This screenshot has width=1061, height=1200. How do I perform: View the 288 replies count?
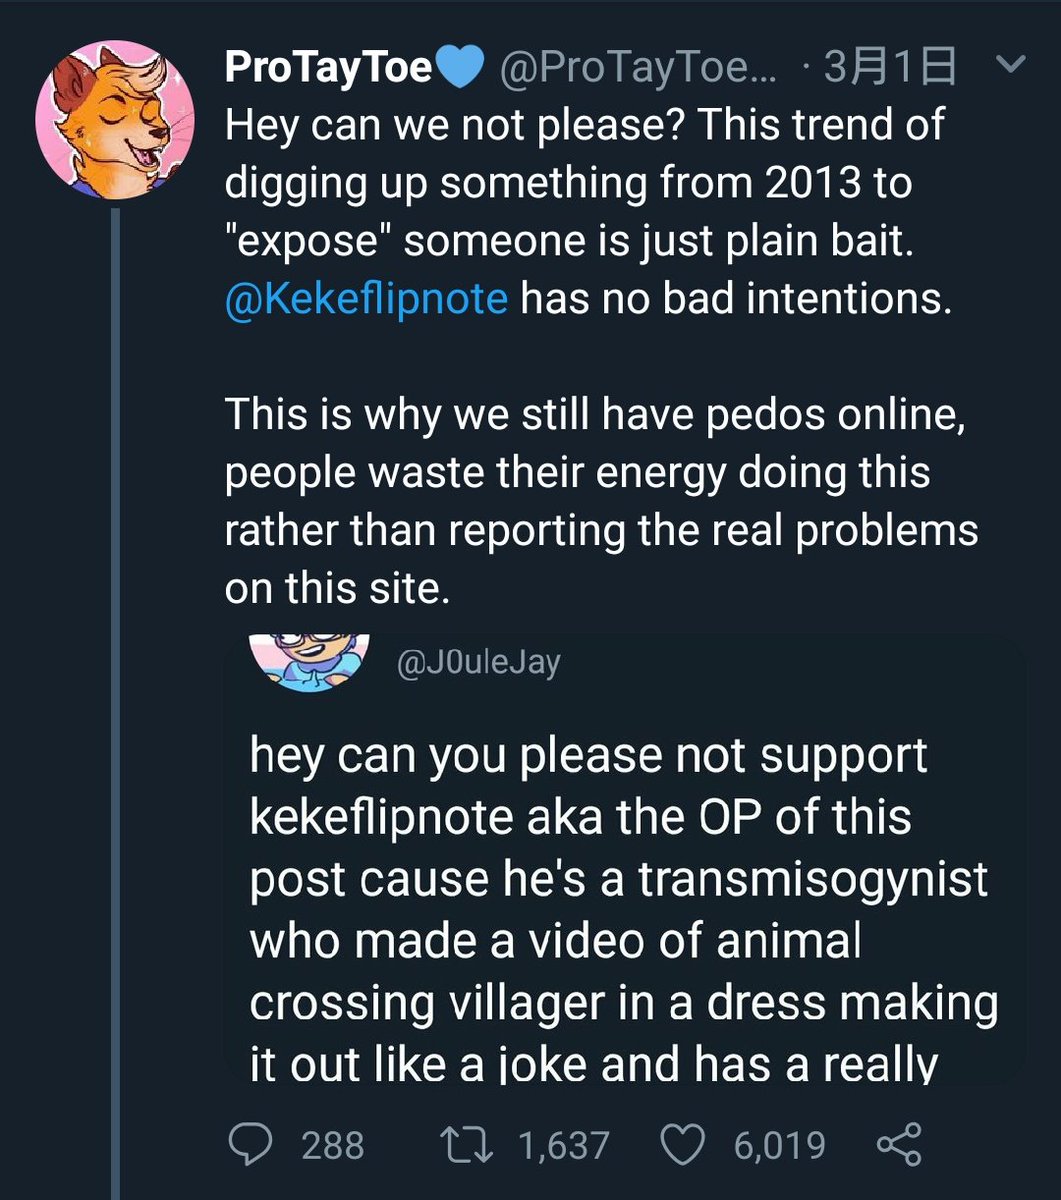coord(333,1145)
